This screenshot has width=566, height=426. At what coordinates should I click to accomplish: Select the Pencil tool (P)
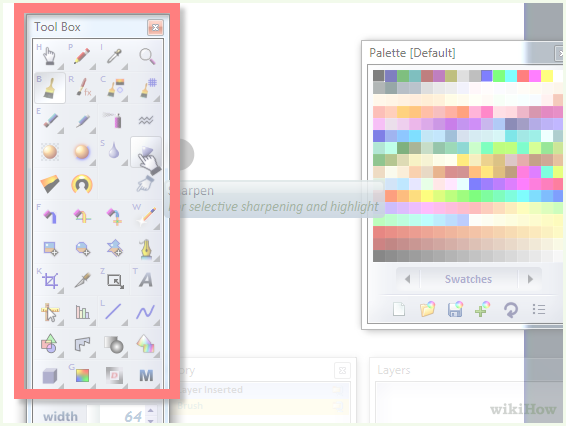[x=82, y=56]
